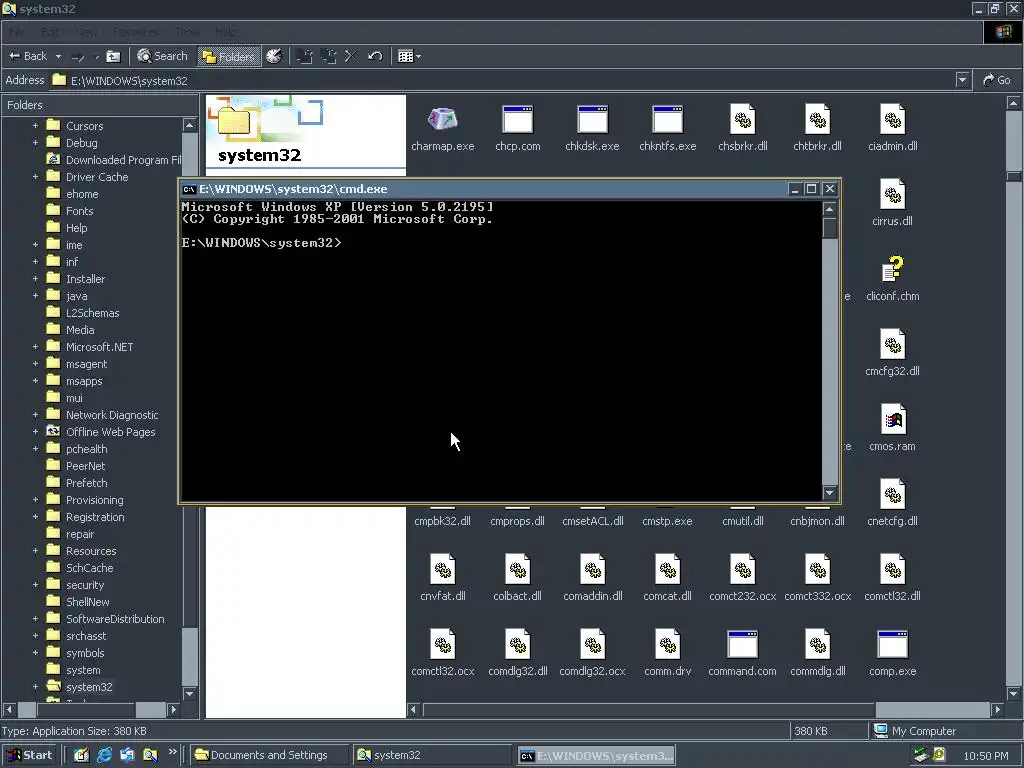
Task: Select the comctl32.ocx file icon
Action: (443, 645)
